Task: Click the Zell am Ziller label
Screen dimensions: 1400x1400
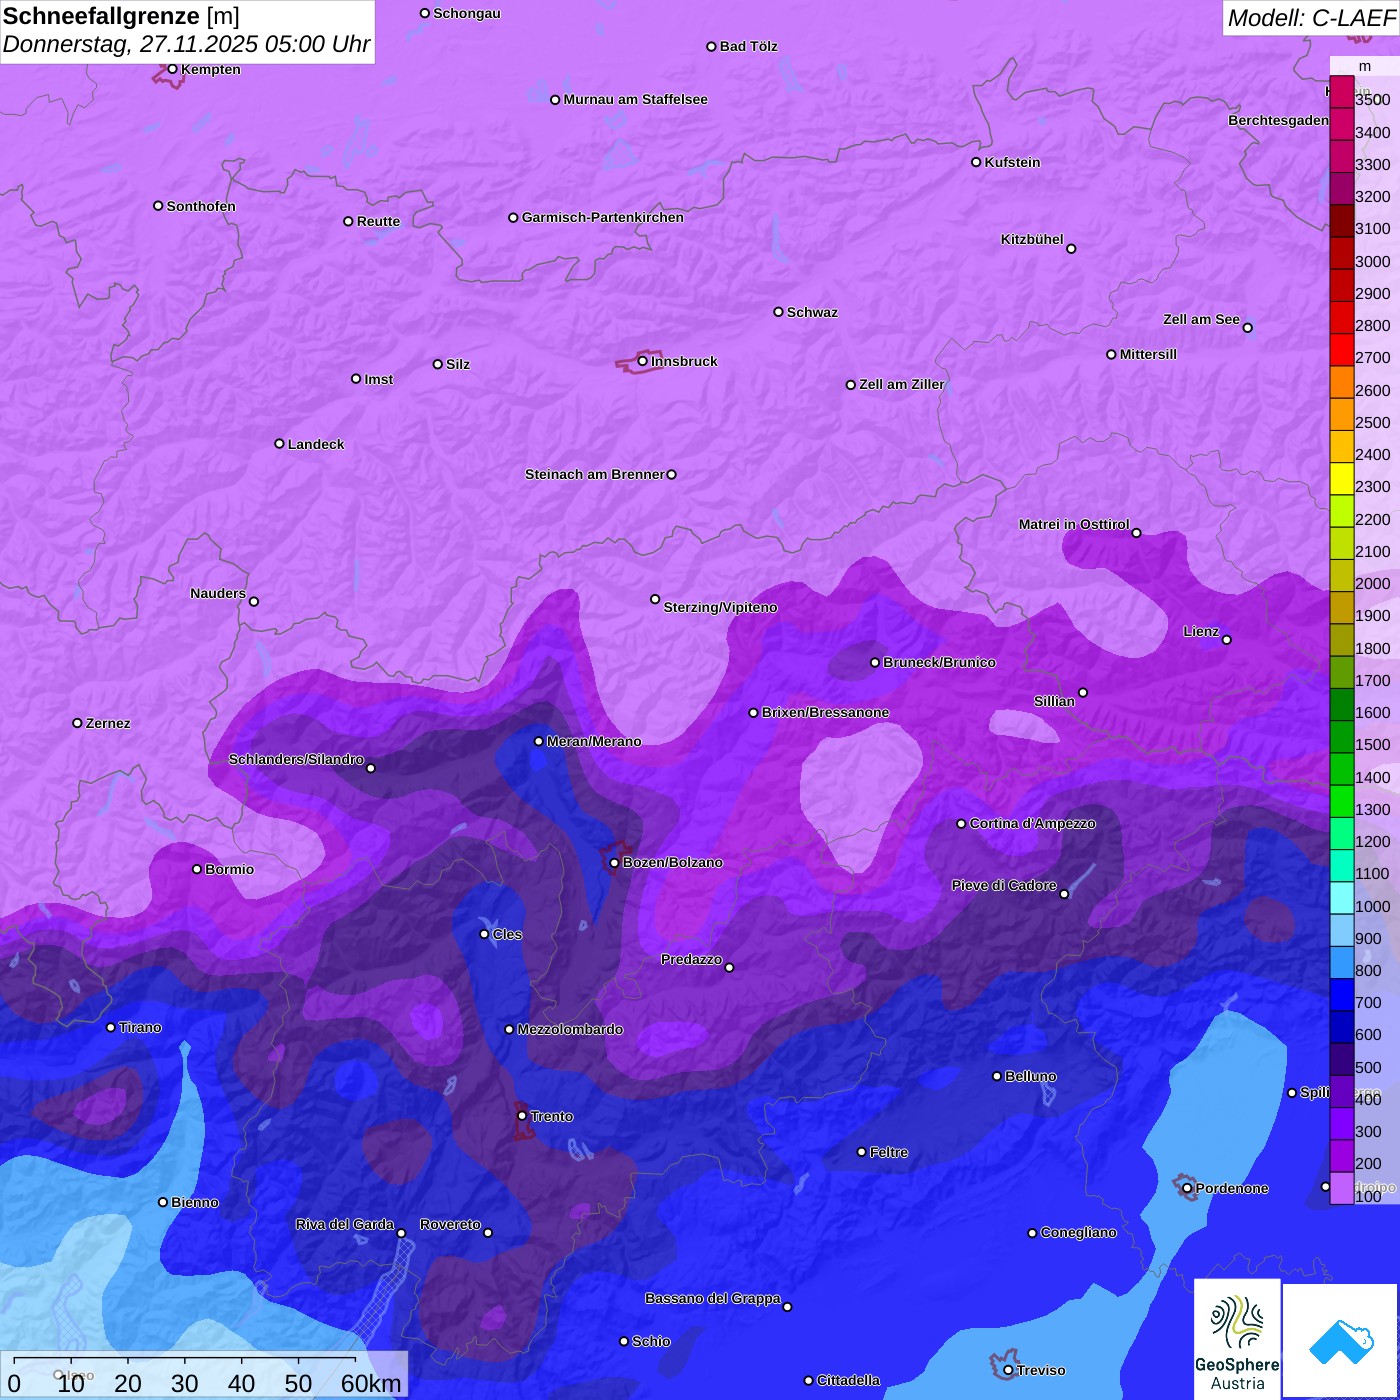Action: [902, 384]
